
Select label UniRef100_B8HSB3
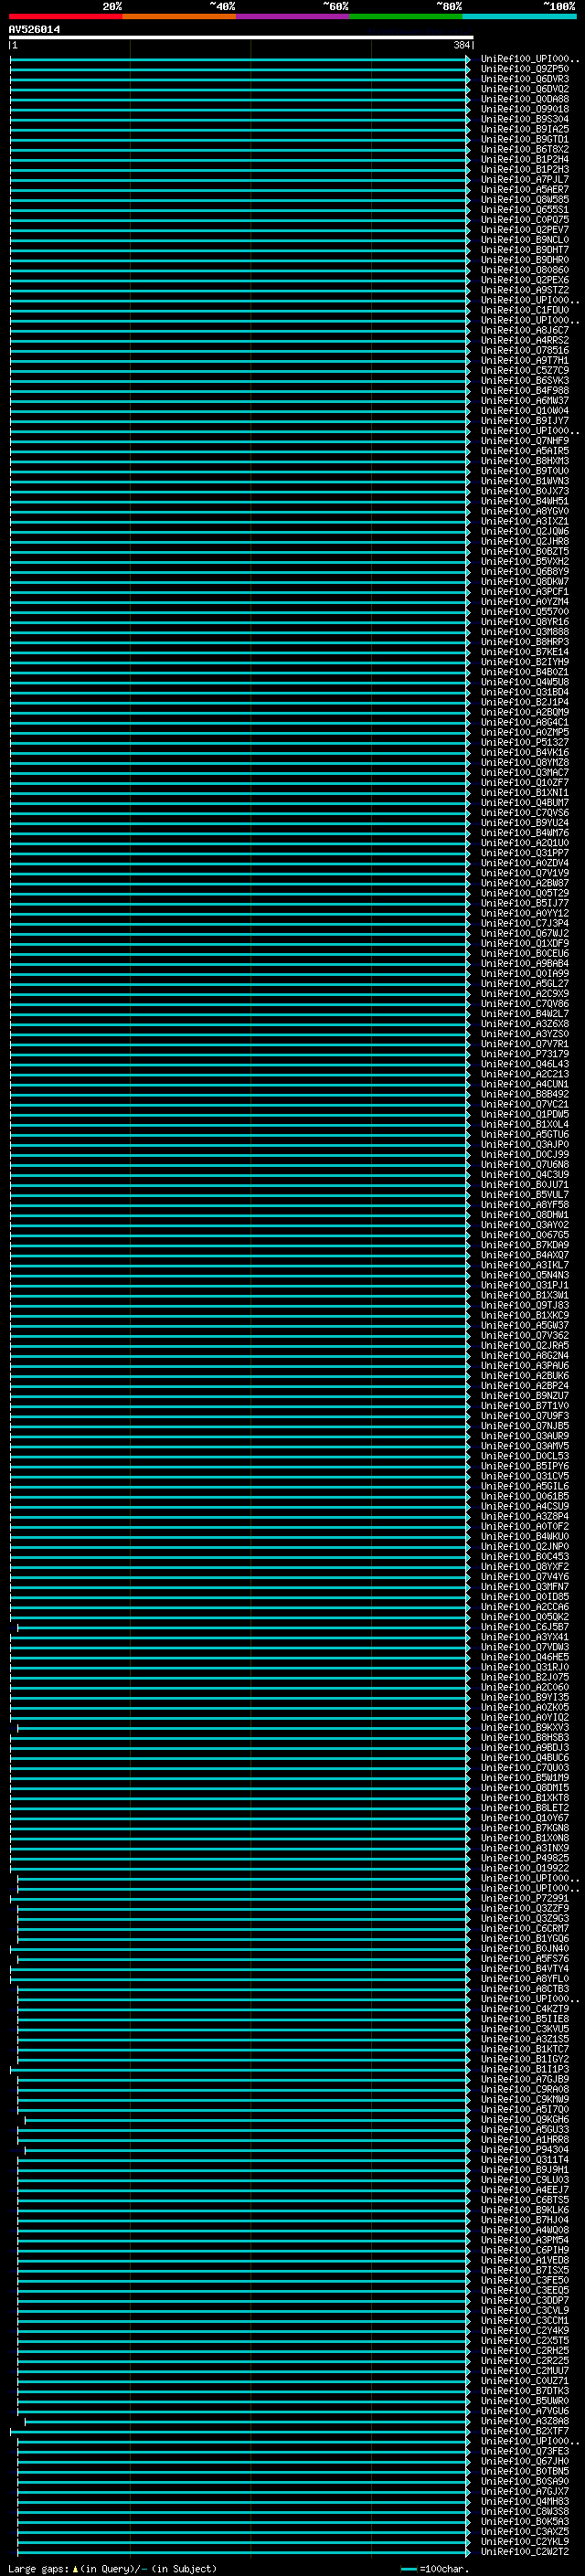point(524,1739)
